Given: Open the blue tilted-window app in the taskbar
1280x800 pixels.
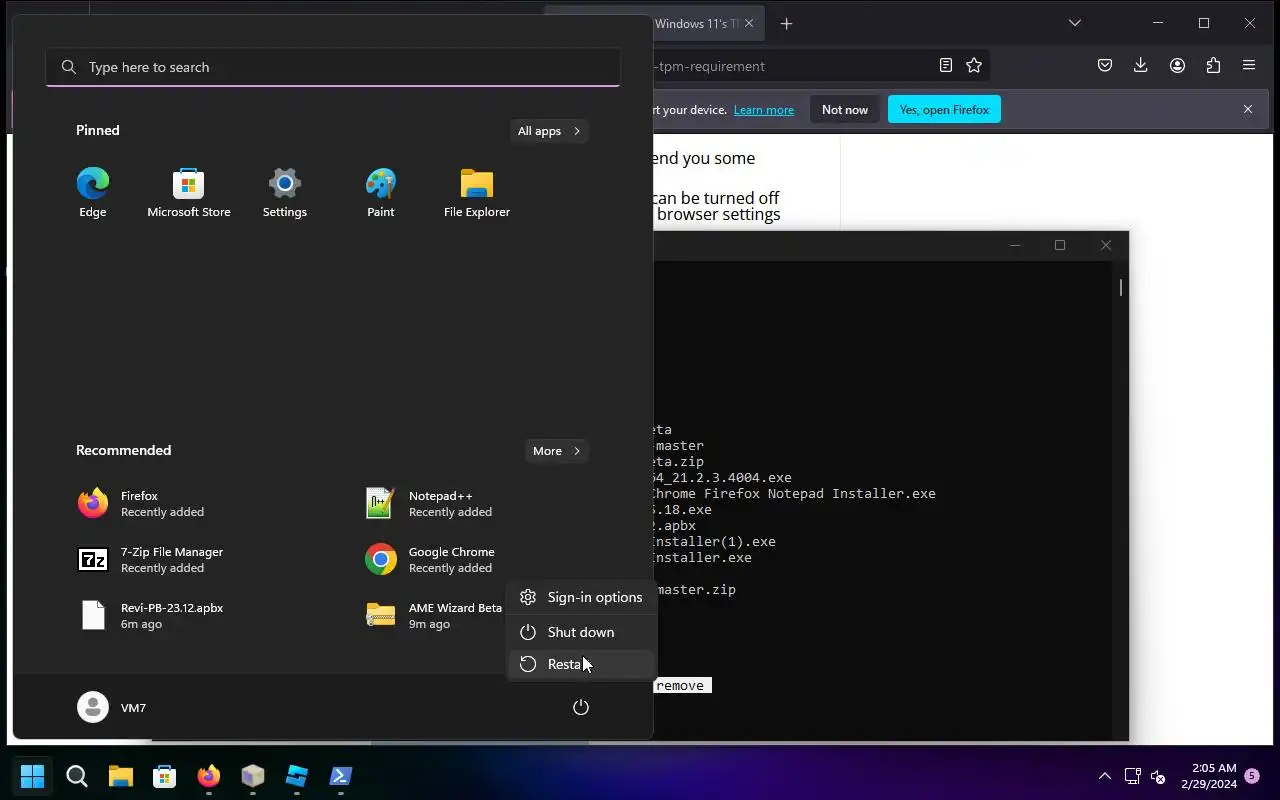Looking at the screenshot, I should point(297,776).
